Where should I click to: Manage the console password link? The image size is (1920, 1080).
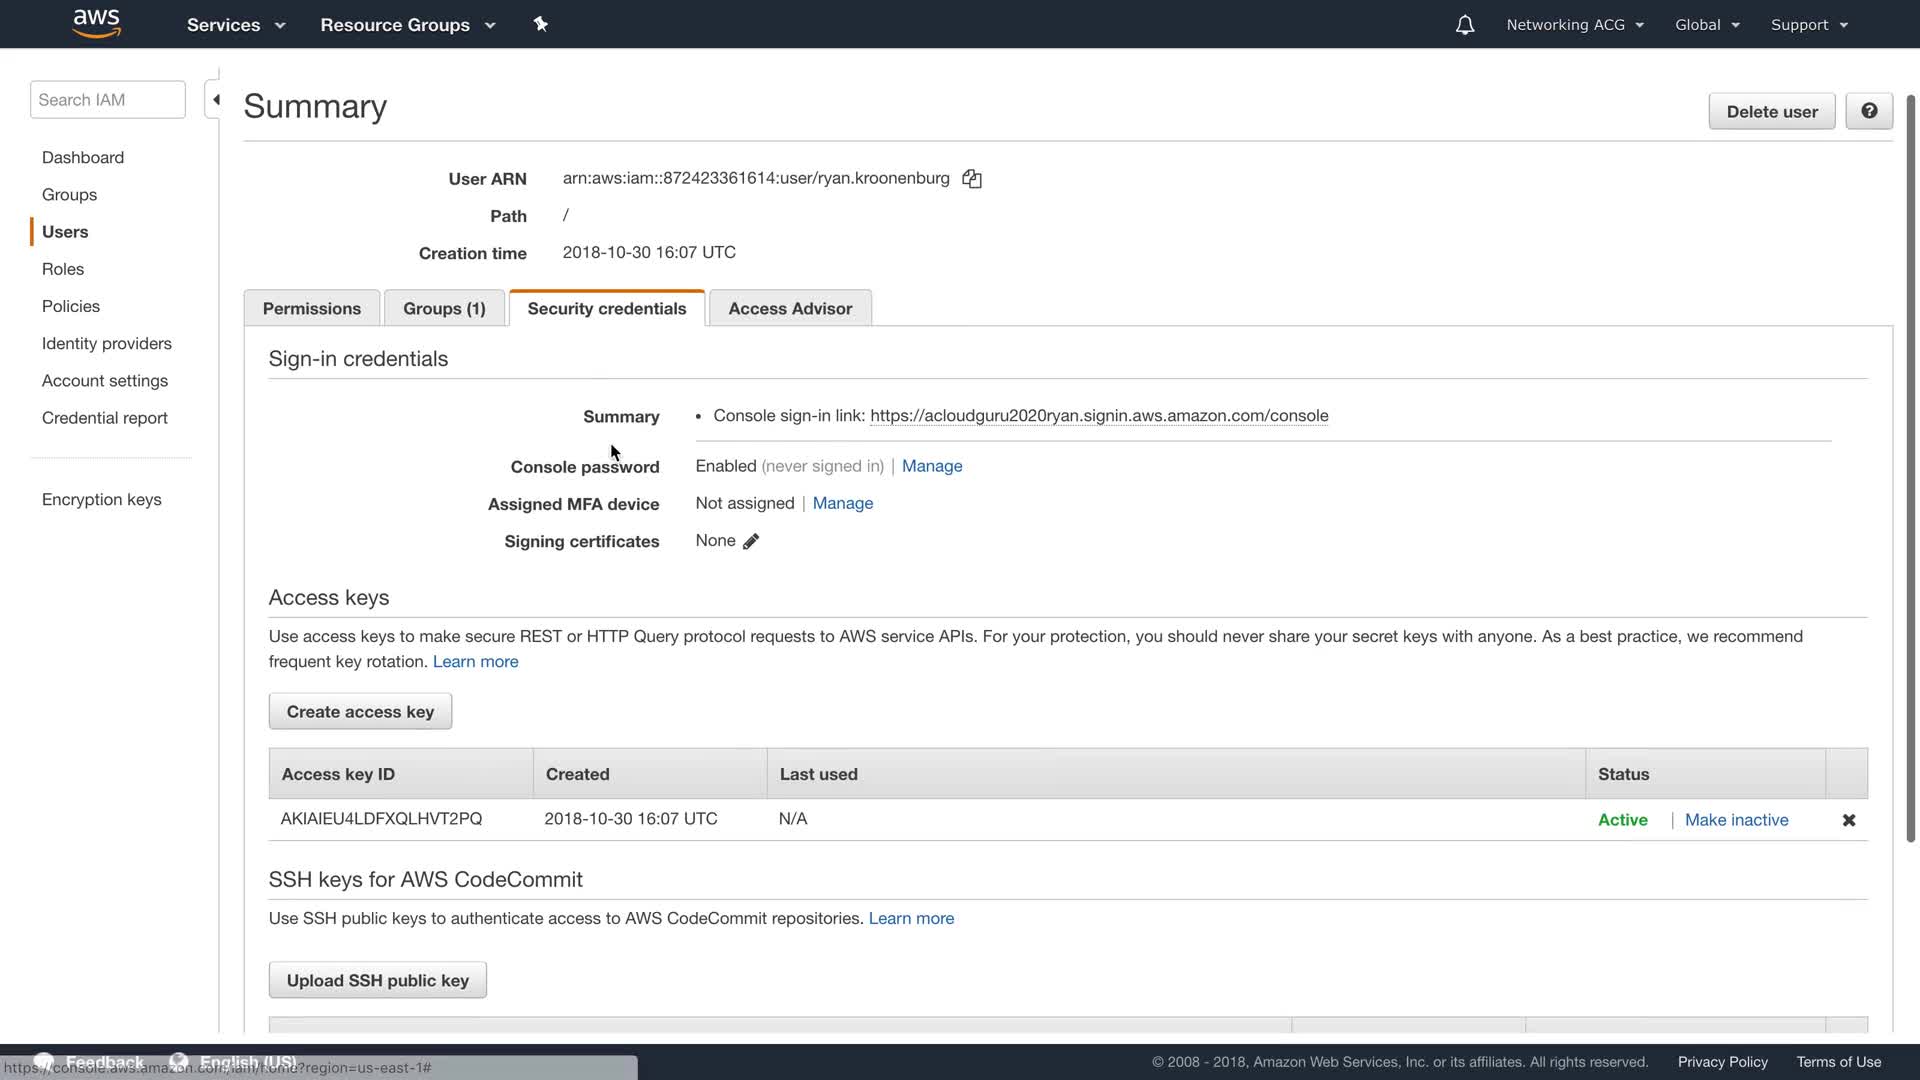[931, 466]
